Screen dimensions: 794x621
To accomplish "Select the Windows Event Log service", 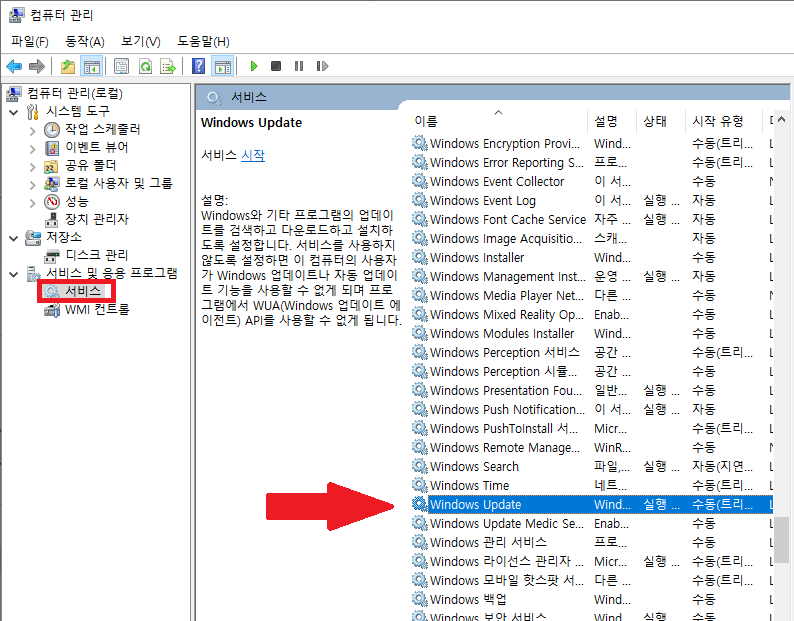I will [x=591, y=201].
